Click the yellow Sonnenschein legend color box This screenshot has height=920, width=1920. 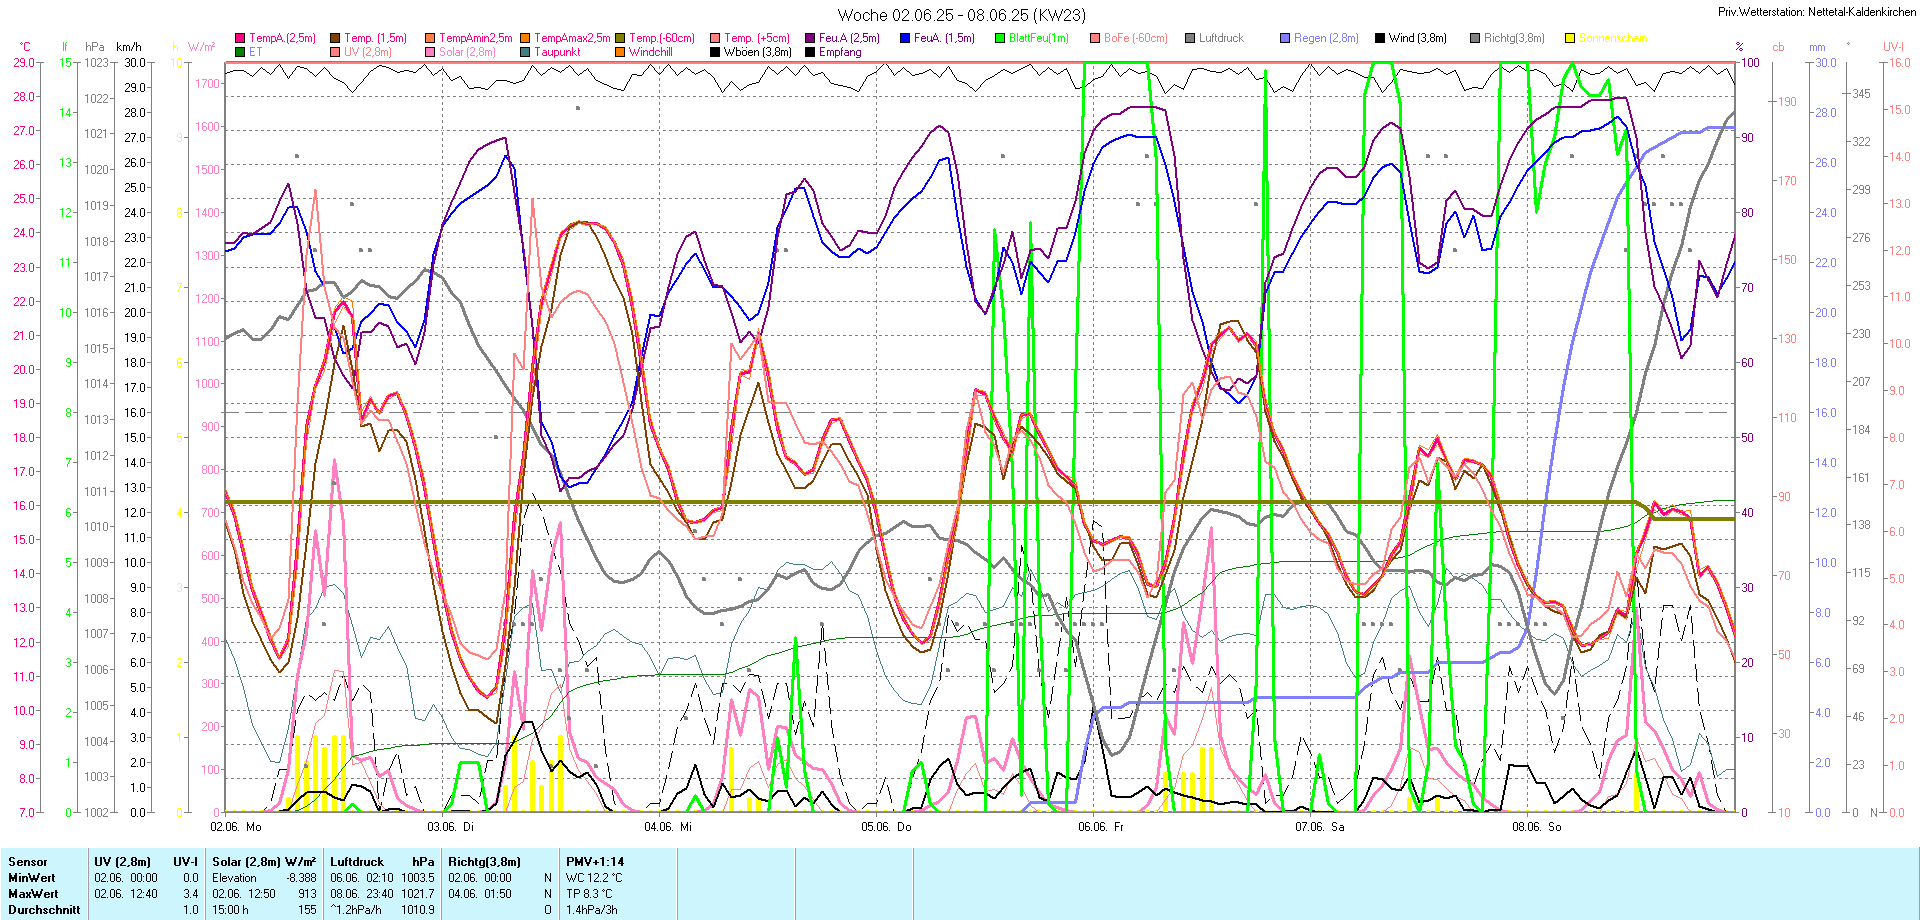coord(1570,38)
